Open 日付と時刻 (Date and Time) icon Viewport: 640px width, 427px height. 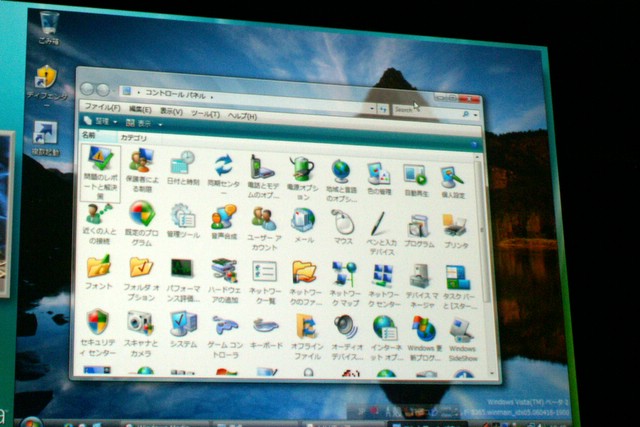click(182, 168)
